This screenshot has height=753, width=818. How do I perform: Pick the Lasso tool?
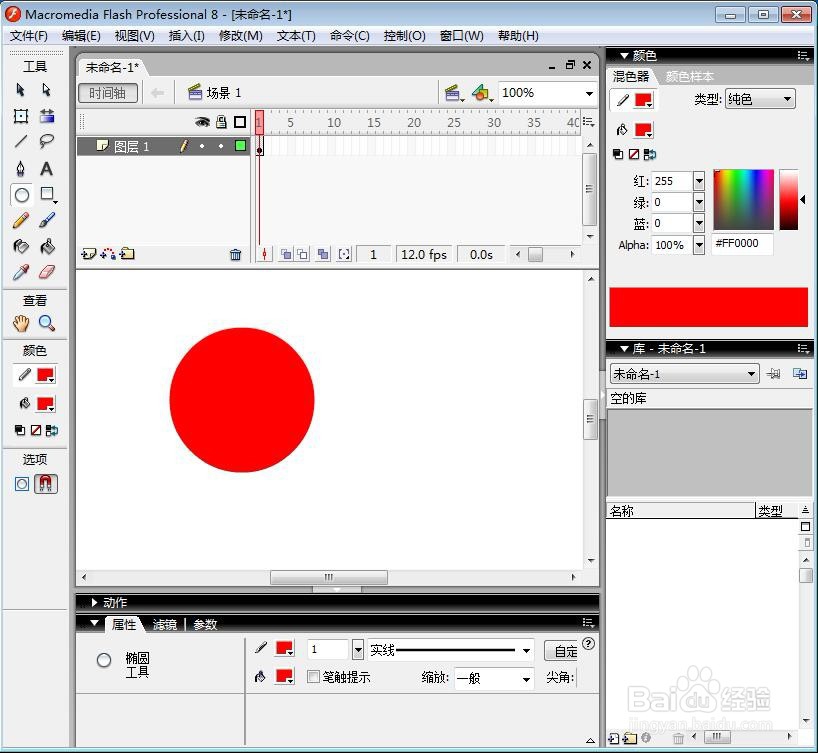point(47,141)
